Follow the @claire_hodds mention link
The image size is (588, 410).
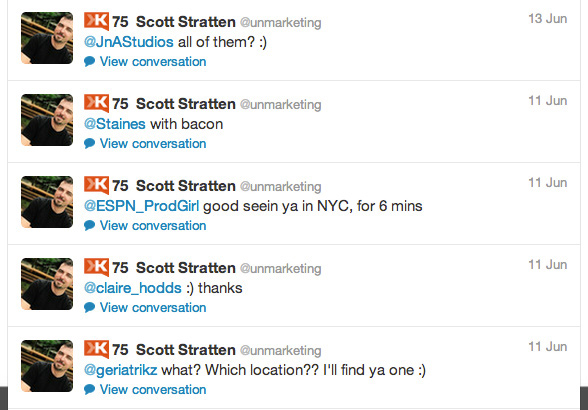133,288
